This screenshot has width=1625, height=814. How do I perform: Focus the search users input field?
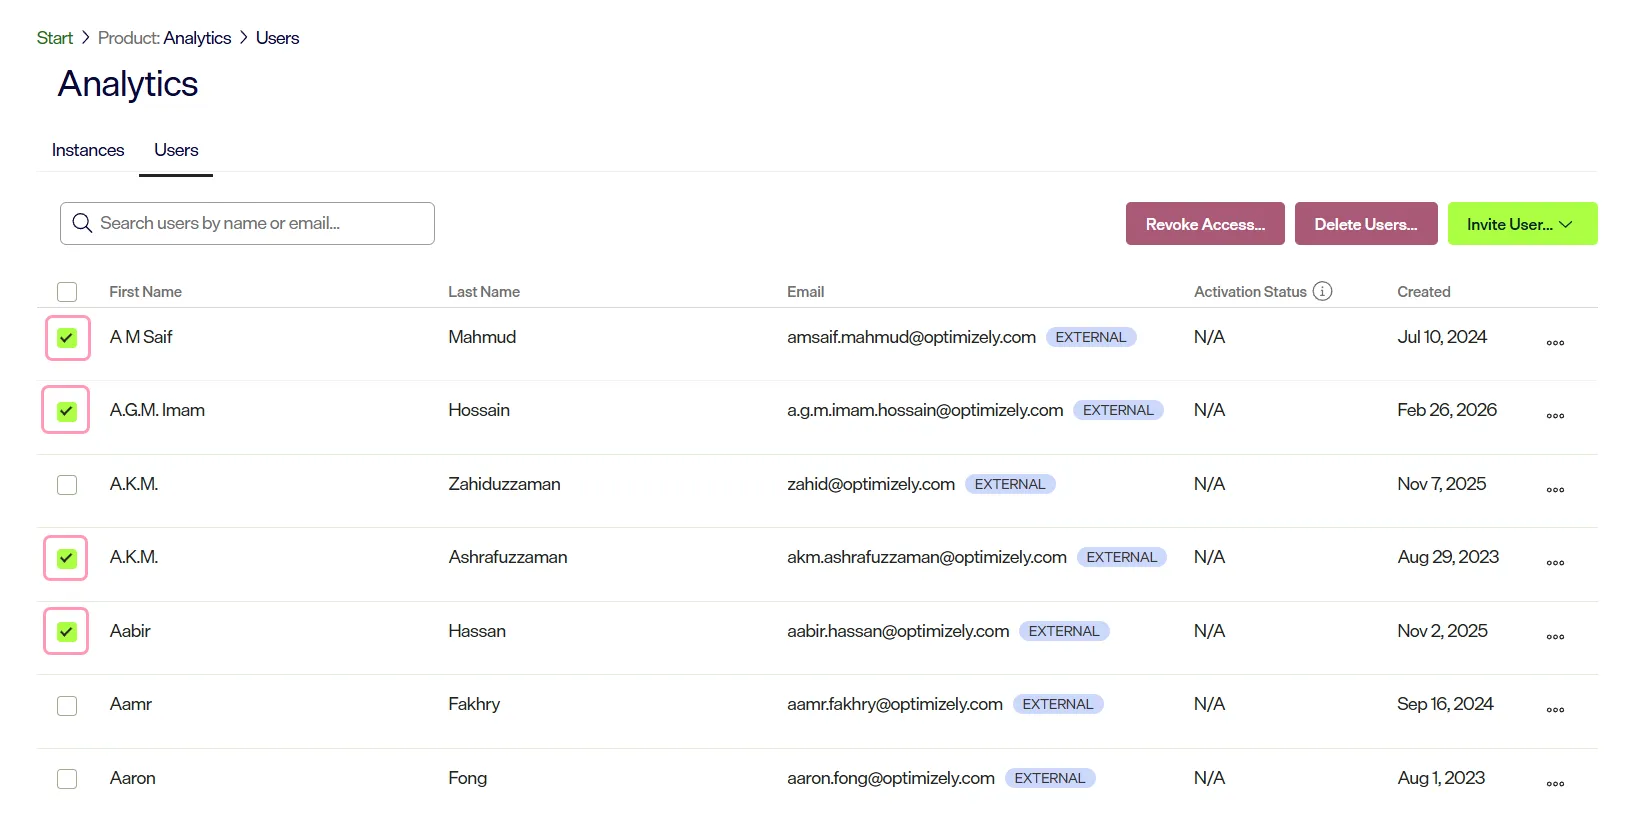(247, 223)
